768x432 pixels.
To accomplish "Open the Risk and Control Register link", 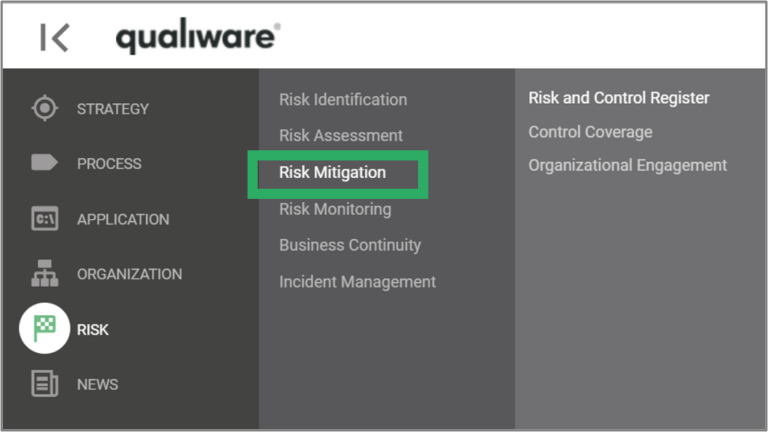I will pos(619,98).
